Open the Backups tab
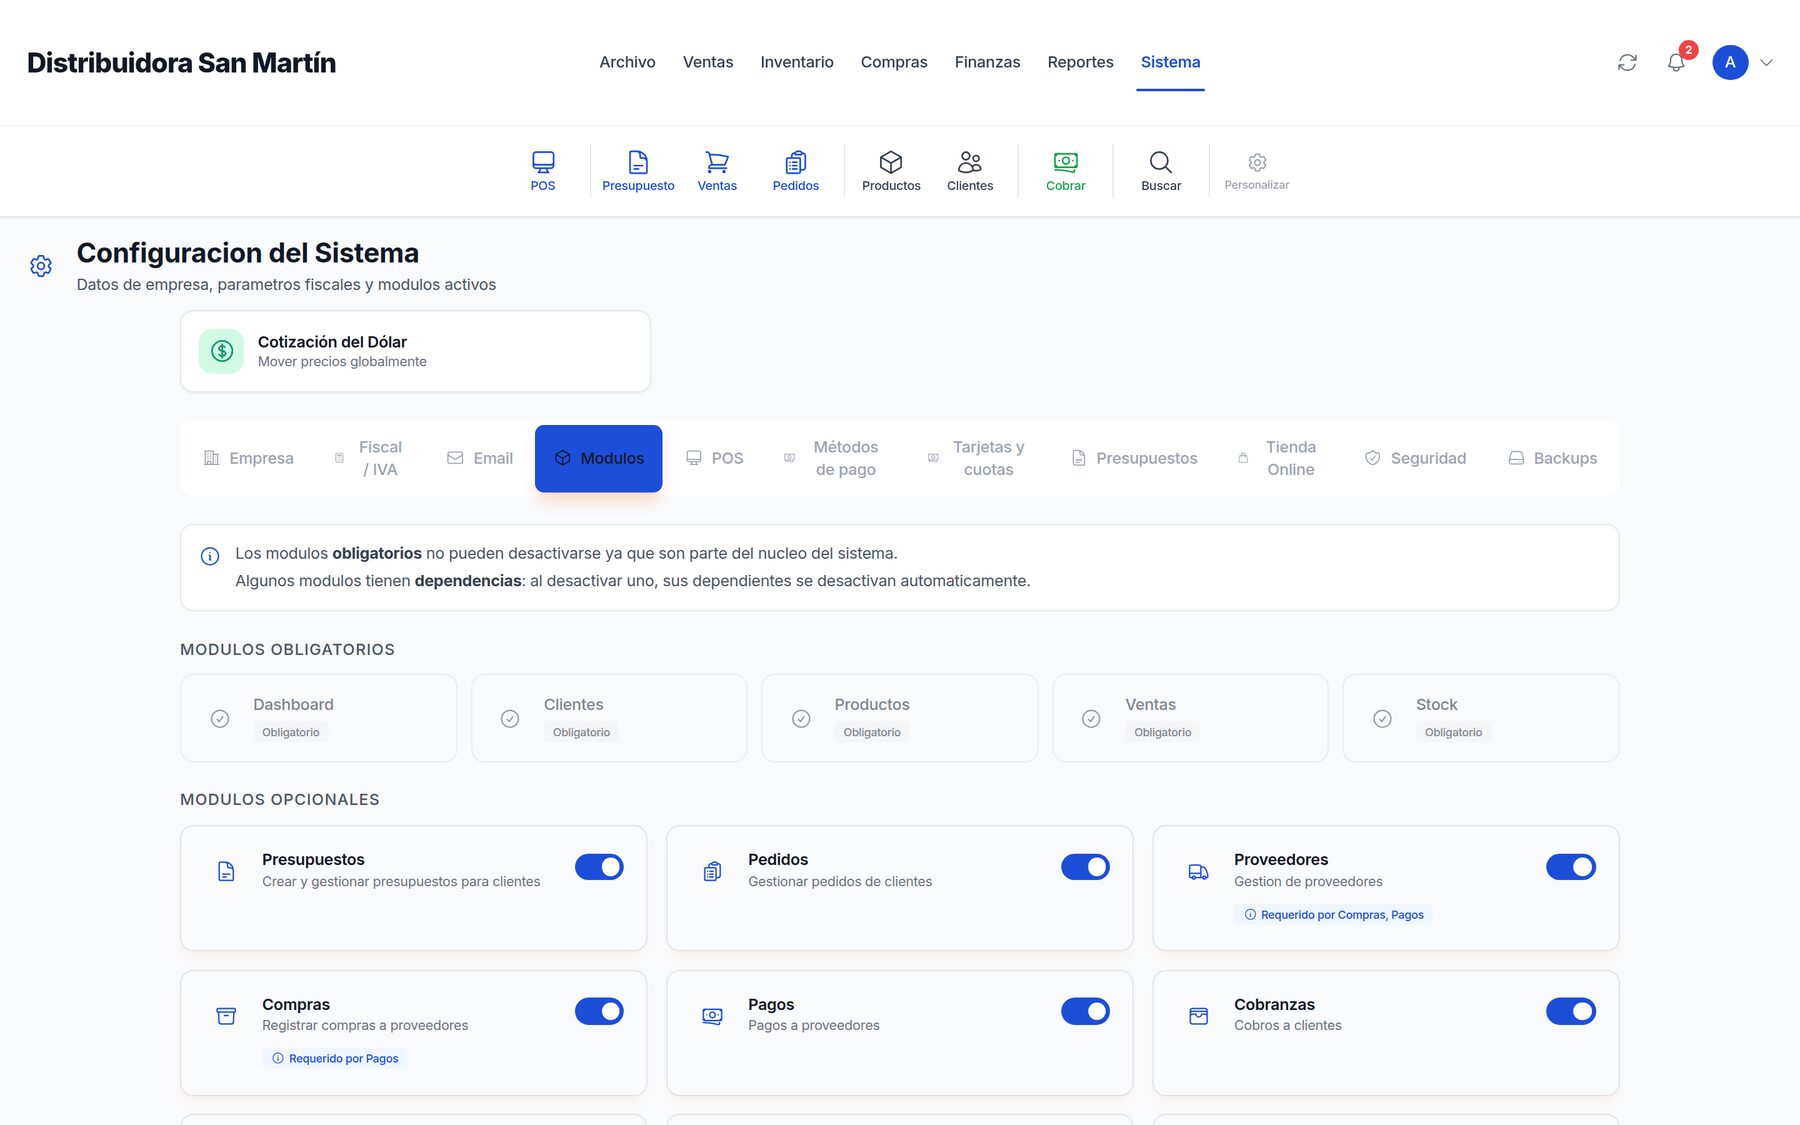 pyautogui.click(x=1552, y=458)
